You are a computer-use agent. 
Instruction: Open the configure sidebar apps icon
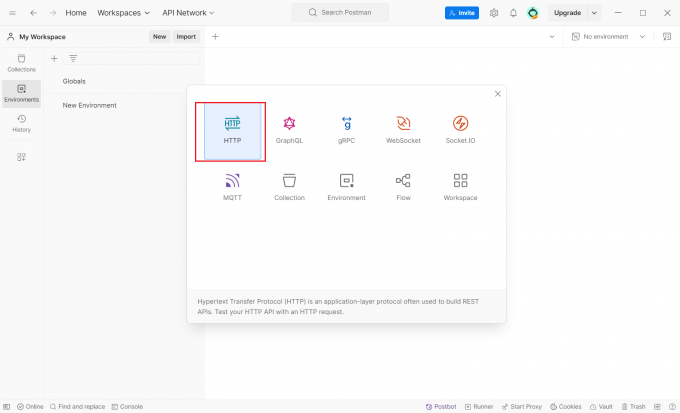(21, 157)
